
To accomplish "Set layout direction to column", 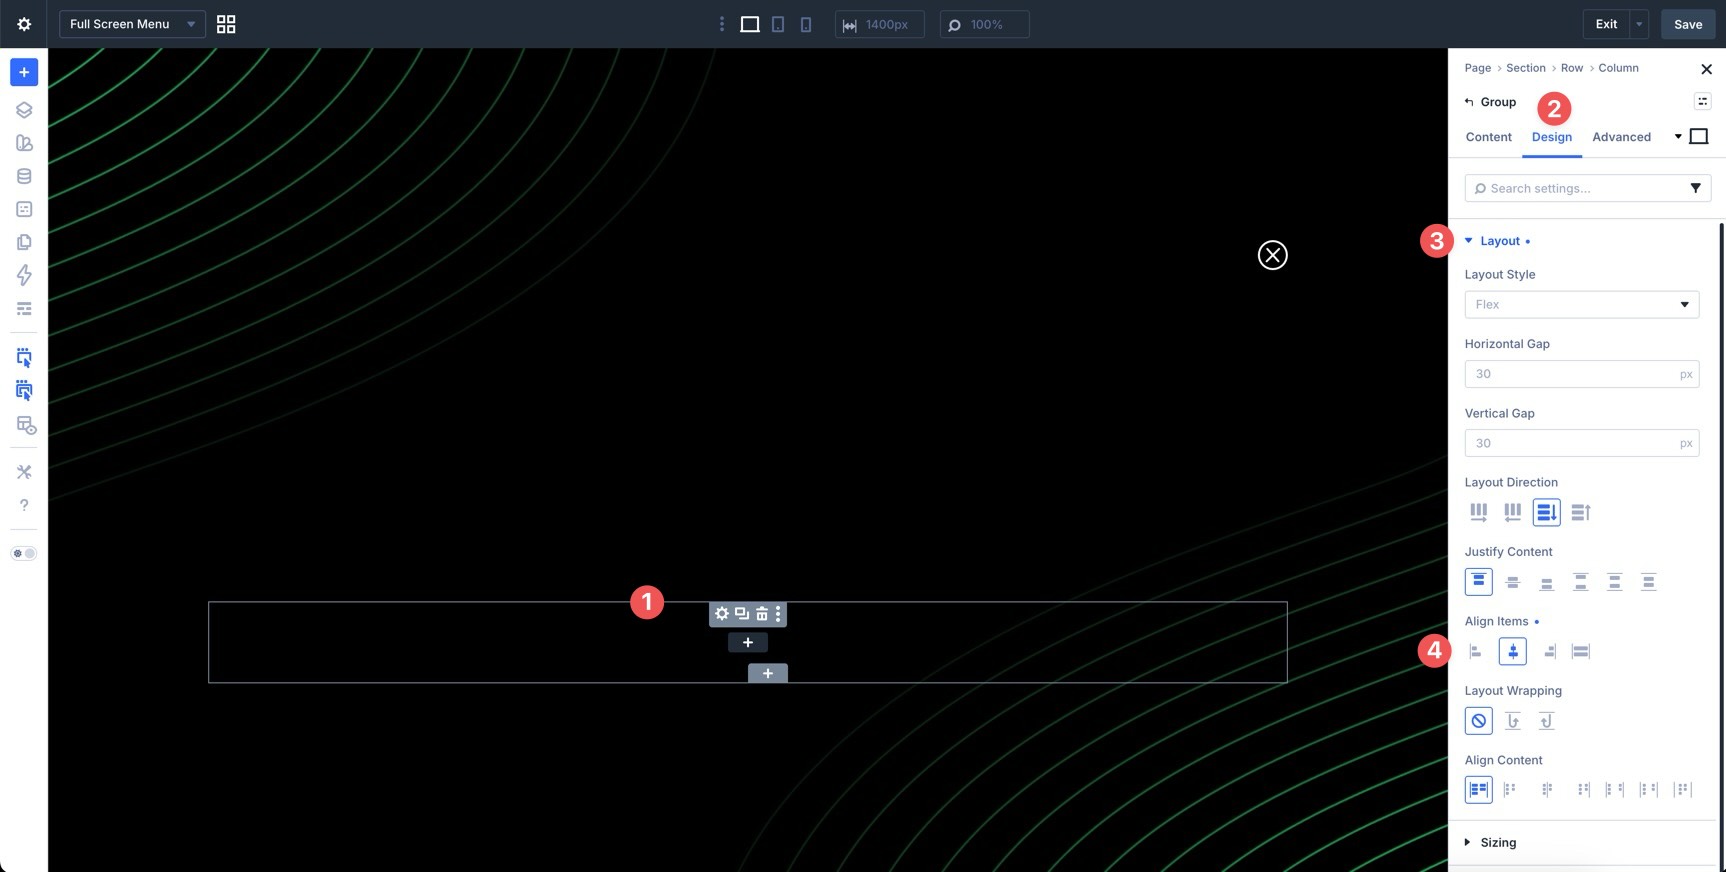I will 1547,512.
